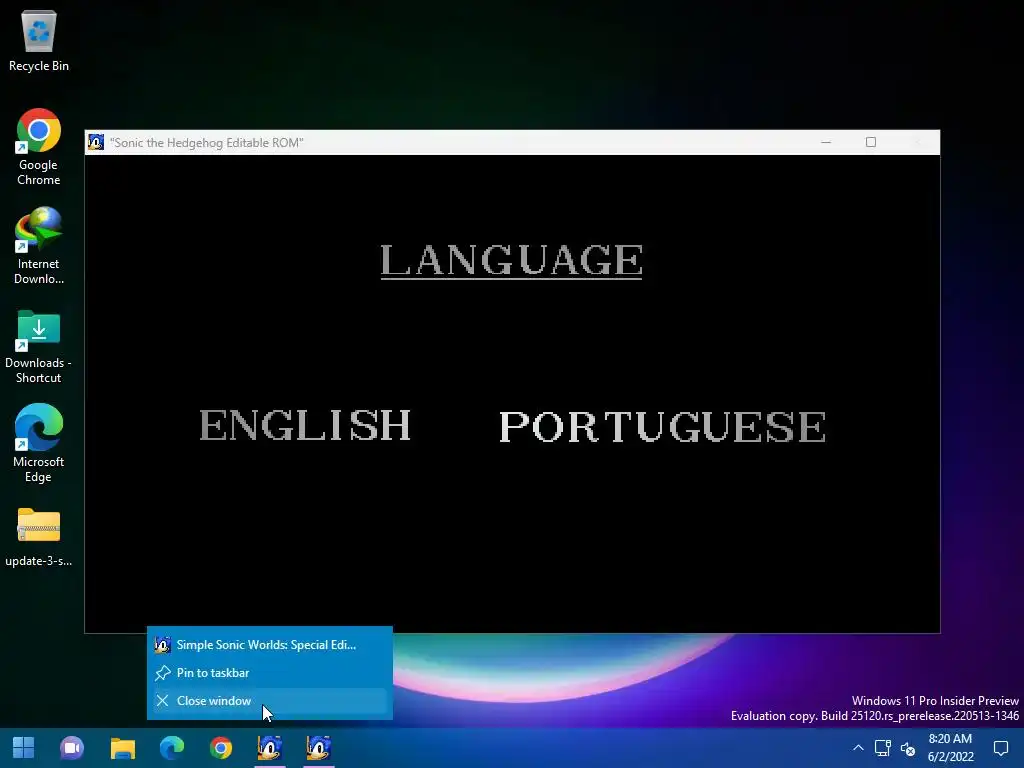Select Internet Download Manager desktop shortcut
The width and height of the screenshot is (1024, 768).
pos(39,246)
